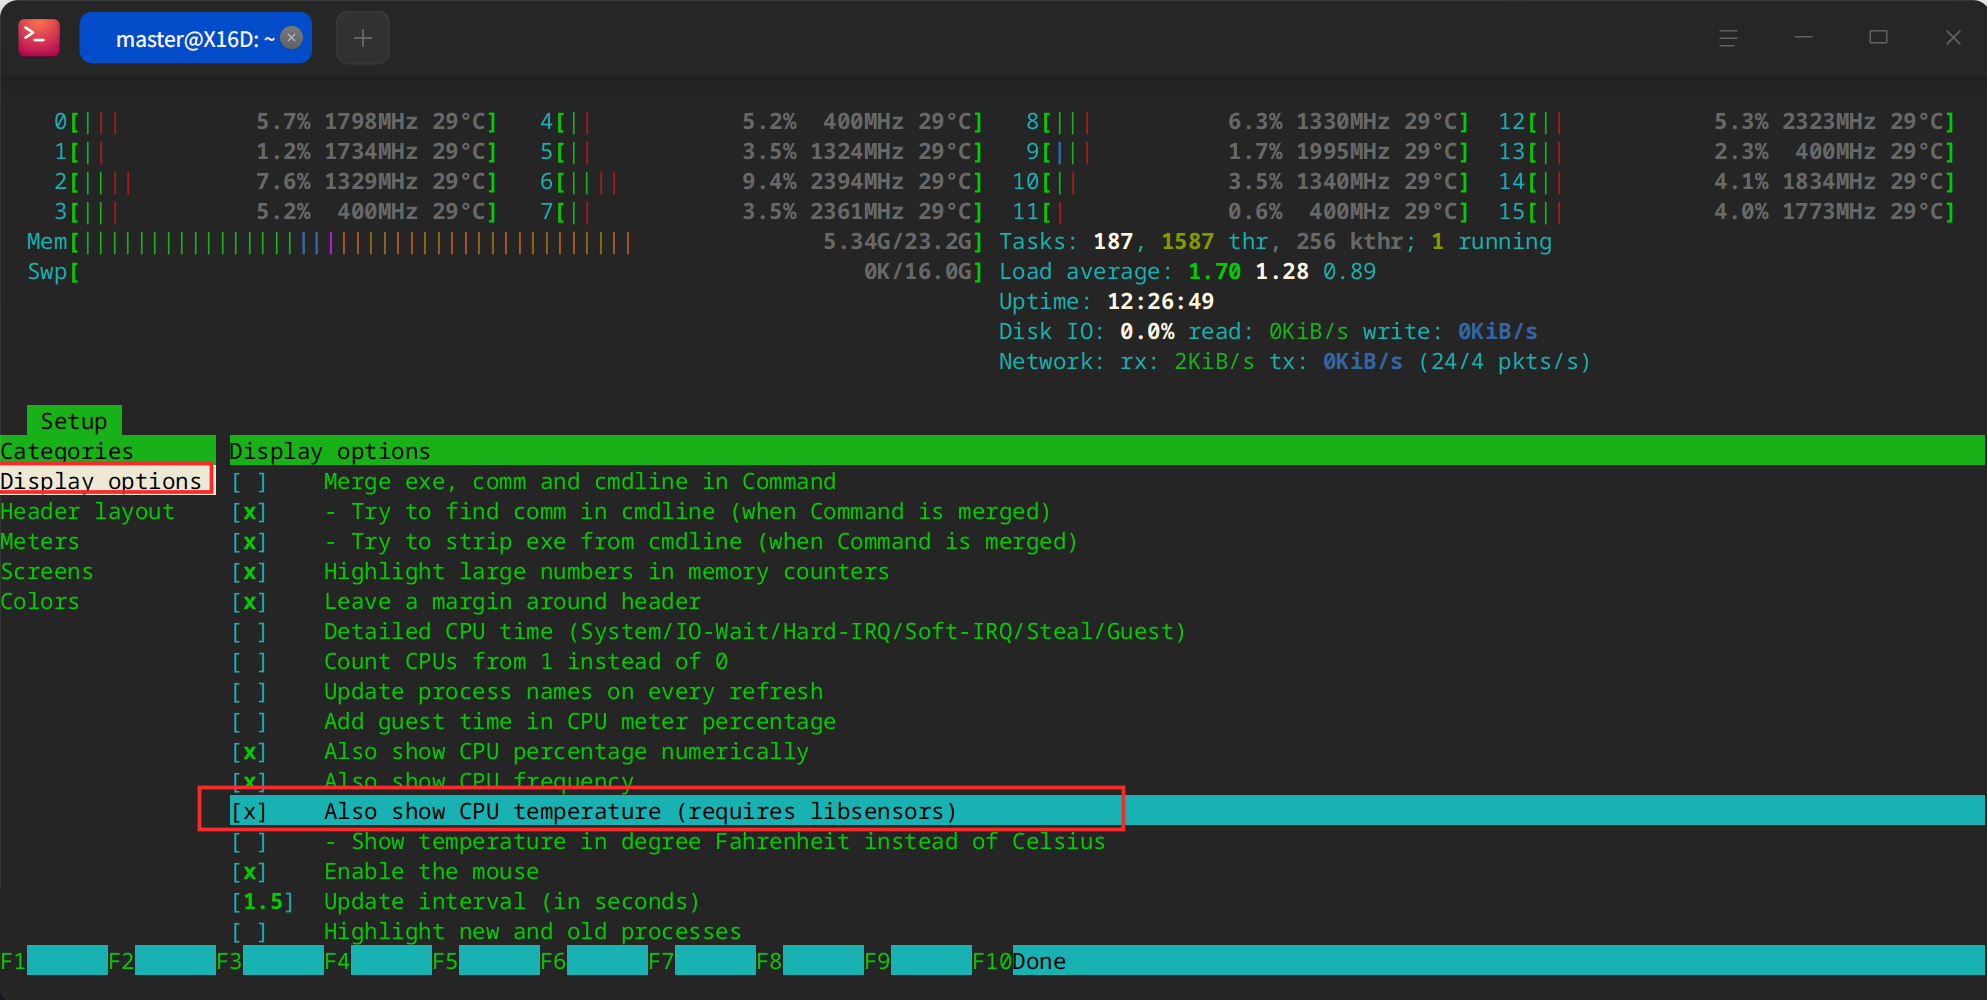1987x1000 pixels.
Task: Toggle Leave a margin around header
Action: click(249, 602)
